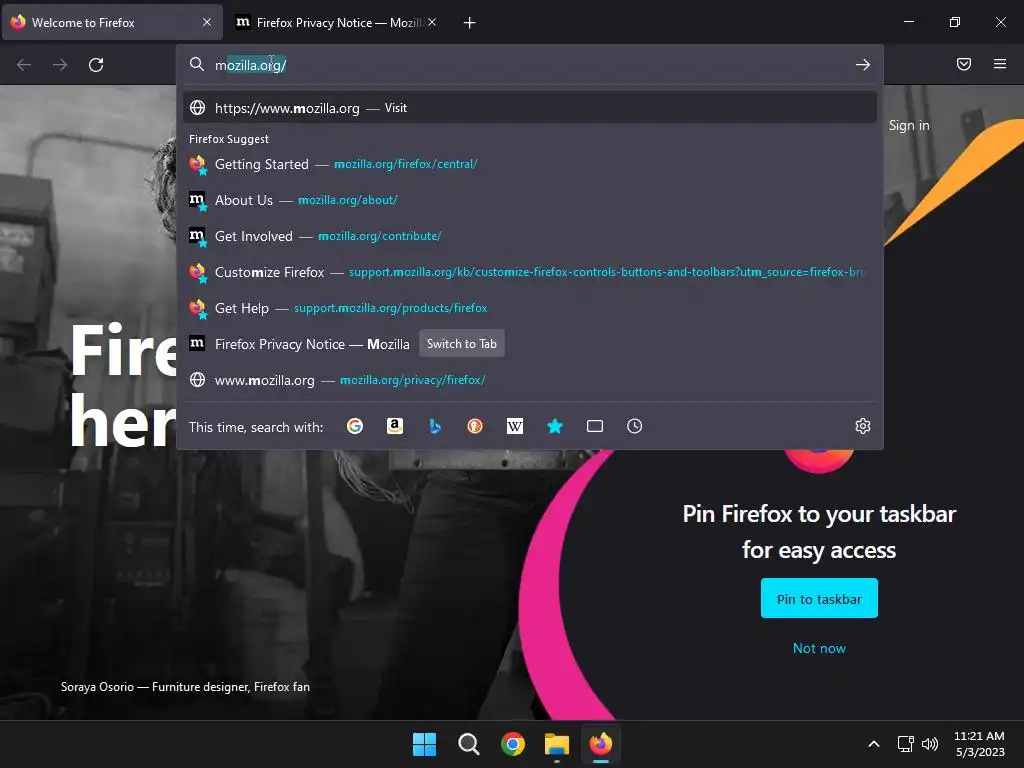The image size is (1024, 768).
Task: Search history using the clock icon
Action: [635, 426]
